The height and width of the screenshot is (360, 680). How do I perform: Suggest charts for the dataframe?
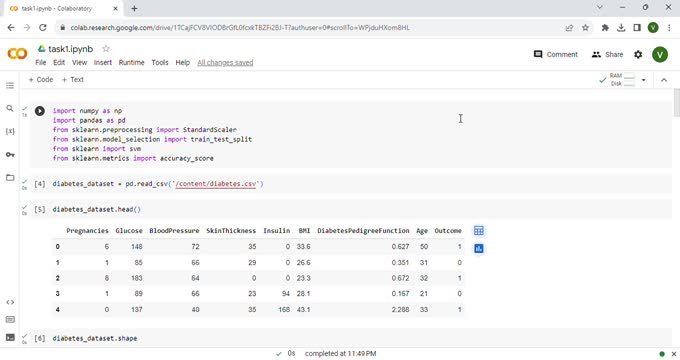(479, 249)
